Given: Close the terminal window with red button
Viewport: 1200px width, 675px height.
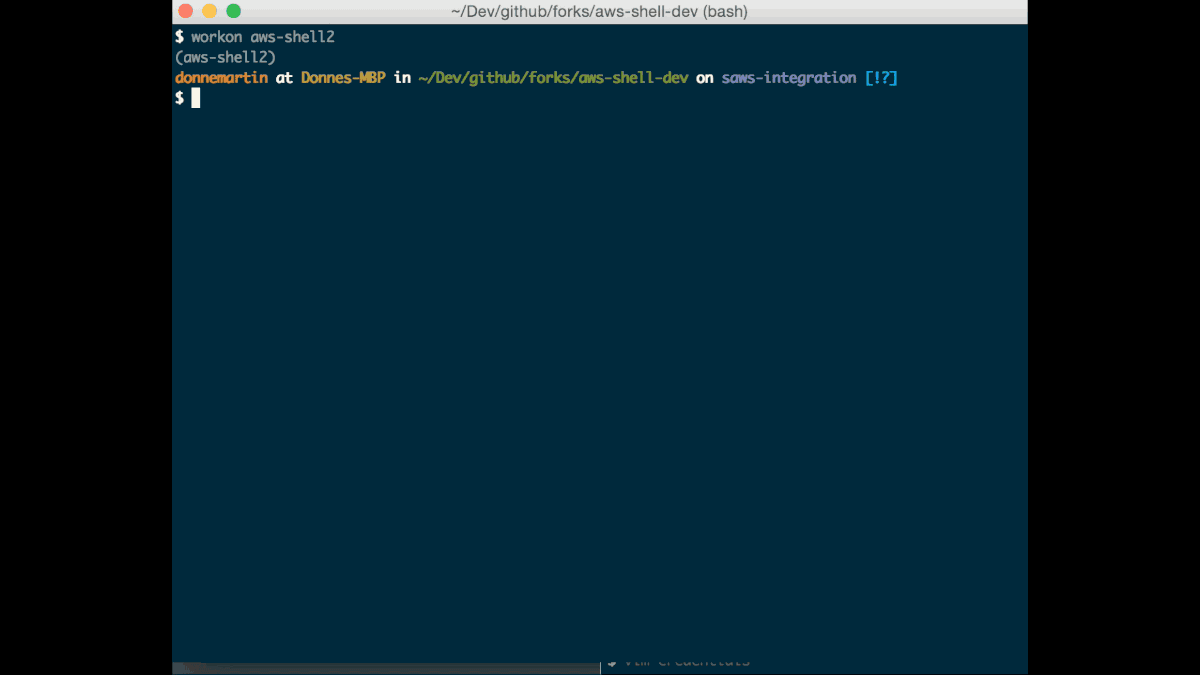Looking at the screenshot, I should click(186, 11).
